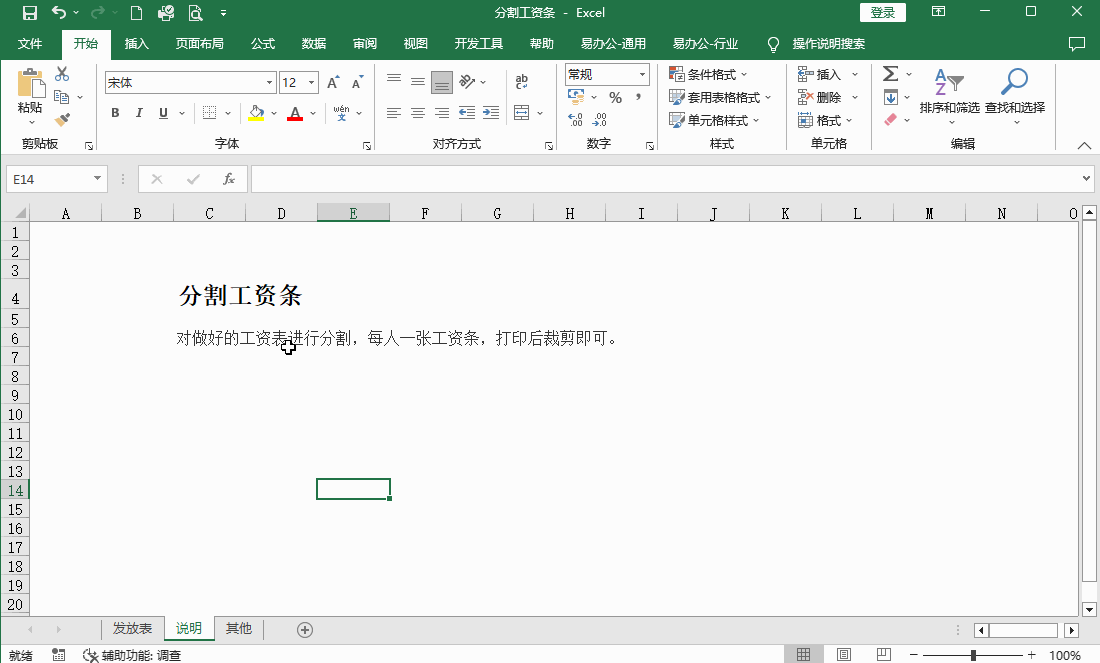Toggle italic formatting
This screenshot has height=663, width=1100.
pos(139,113)
